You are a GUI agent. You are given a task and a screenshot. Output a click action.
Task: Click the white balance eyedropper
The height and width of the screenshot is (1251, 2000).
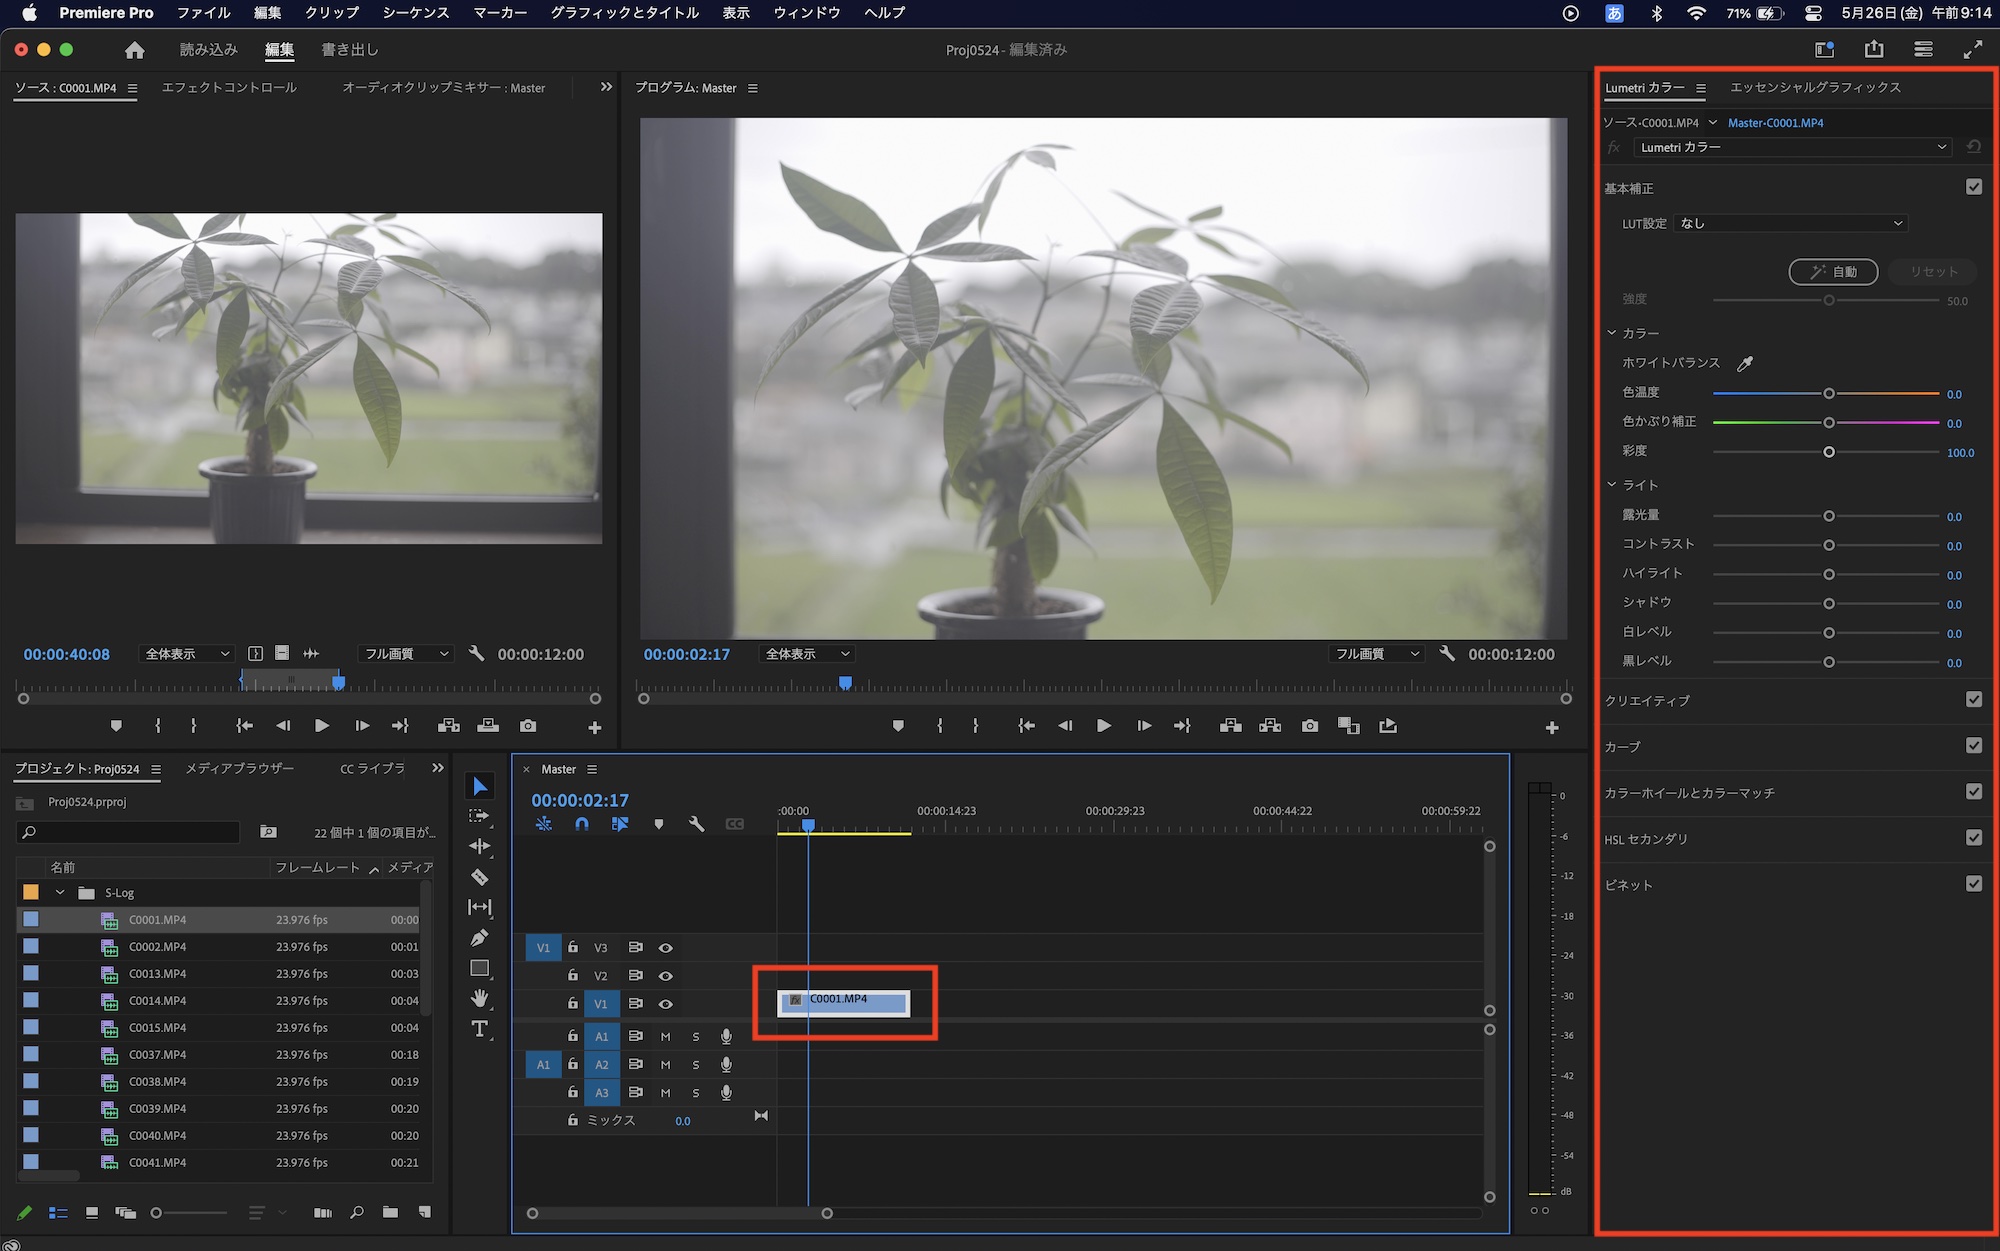coord(1745,364)
